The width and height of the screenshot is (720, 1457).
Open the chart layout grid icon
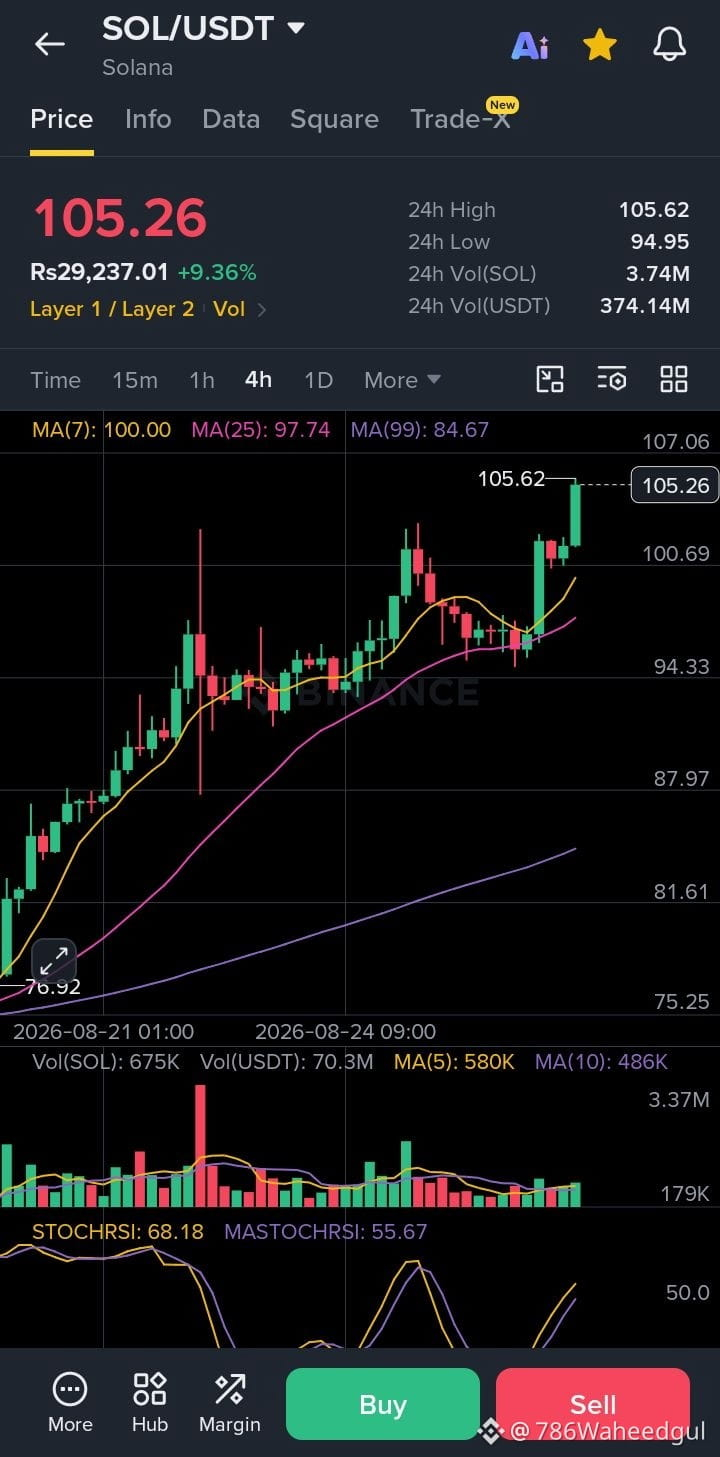pyautogui.click(x=674, y=379)
